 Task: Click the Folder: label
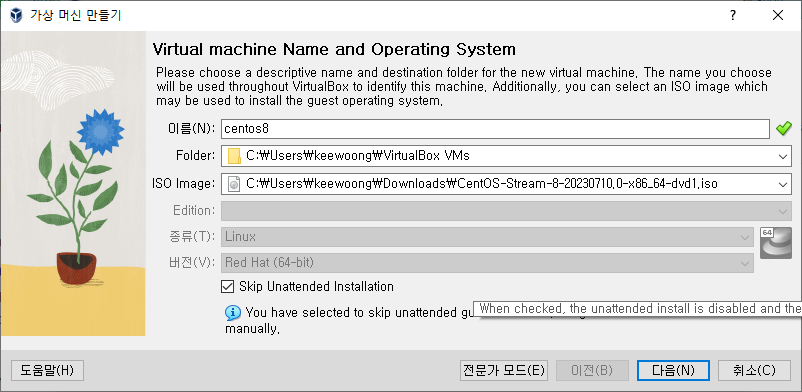coord(194,156)
